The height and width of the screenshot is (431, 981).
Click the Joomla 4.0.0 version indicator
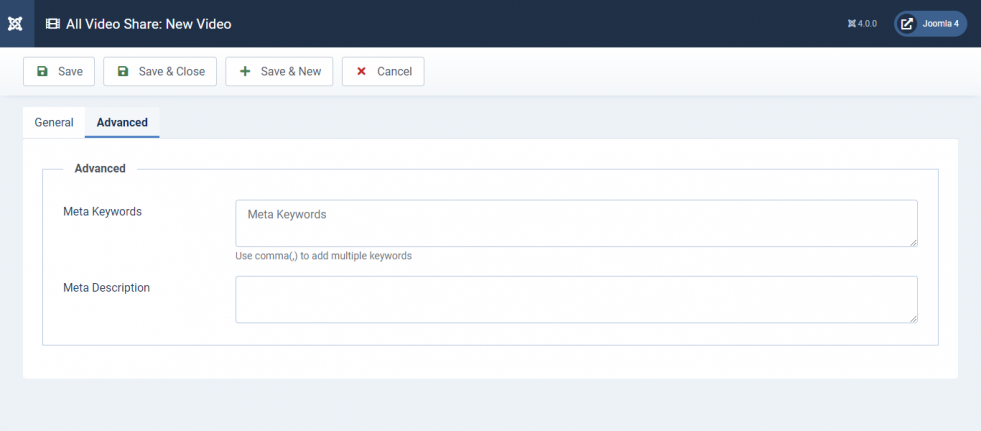(862, 24)
